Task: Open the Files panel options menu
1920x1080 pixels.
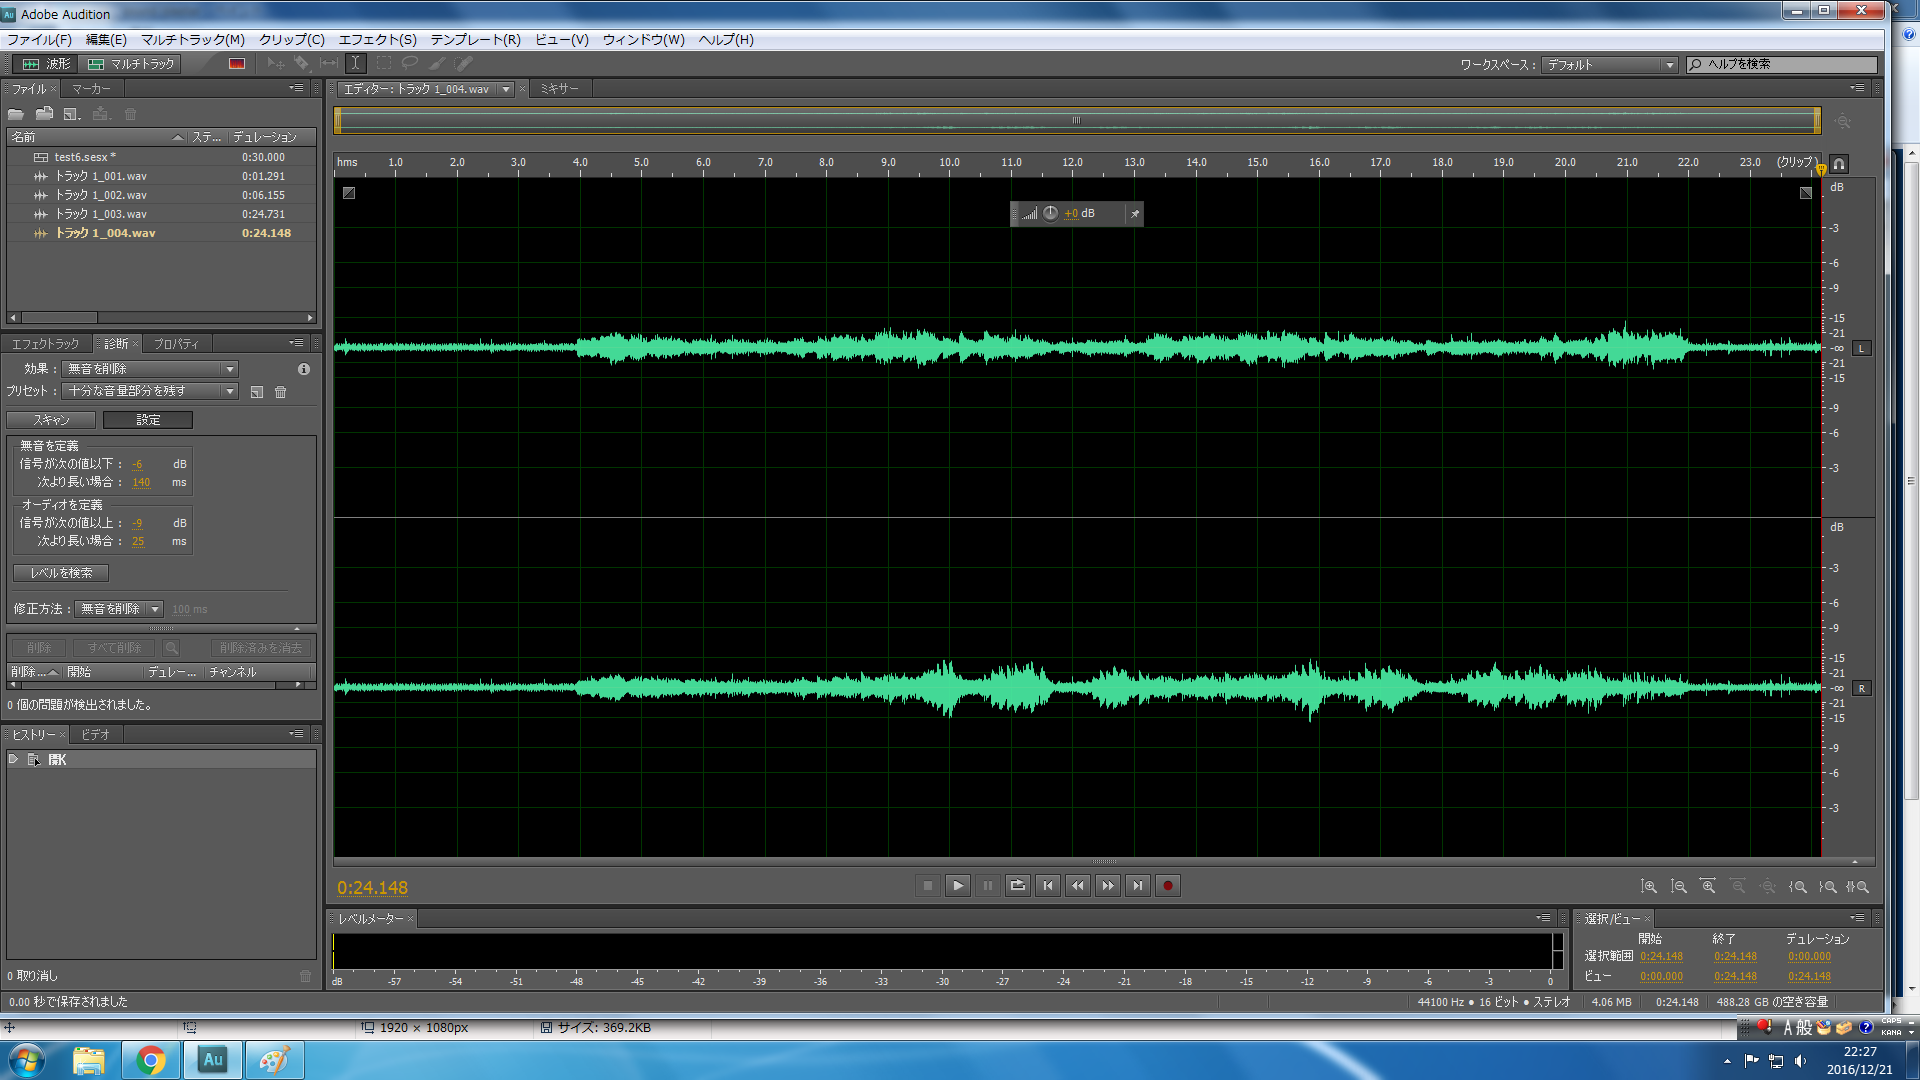Action: click(296, 89)
